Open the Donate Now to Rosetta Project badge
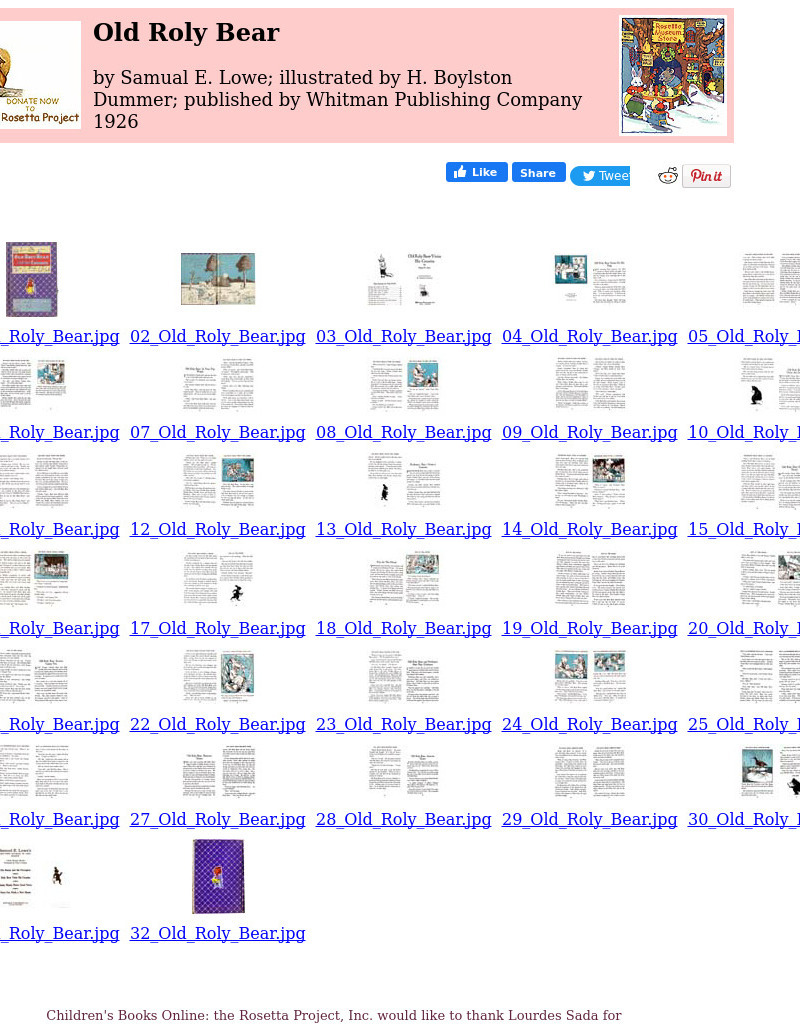This screenshot has width=800, height=1024. coord(40,74)
